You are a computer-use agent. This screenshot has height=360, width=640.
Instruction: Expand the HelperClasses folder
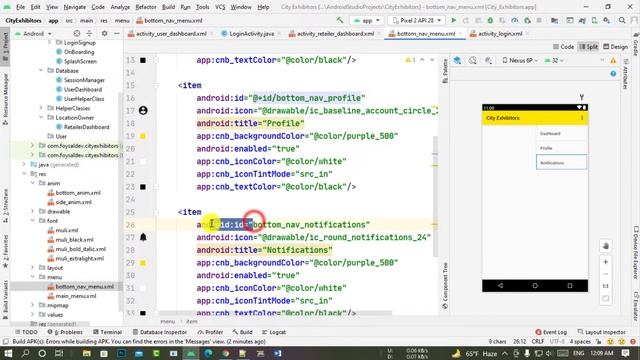[41, 108]
